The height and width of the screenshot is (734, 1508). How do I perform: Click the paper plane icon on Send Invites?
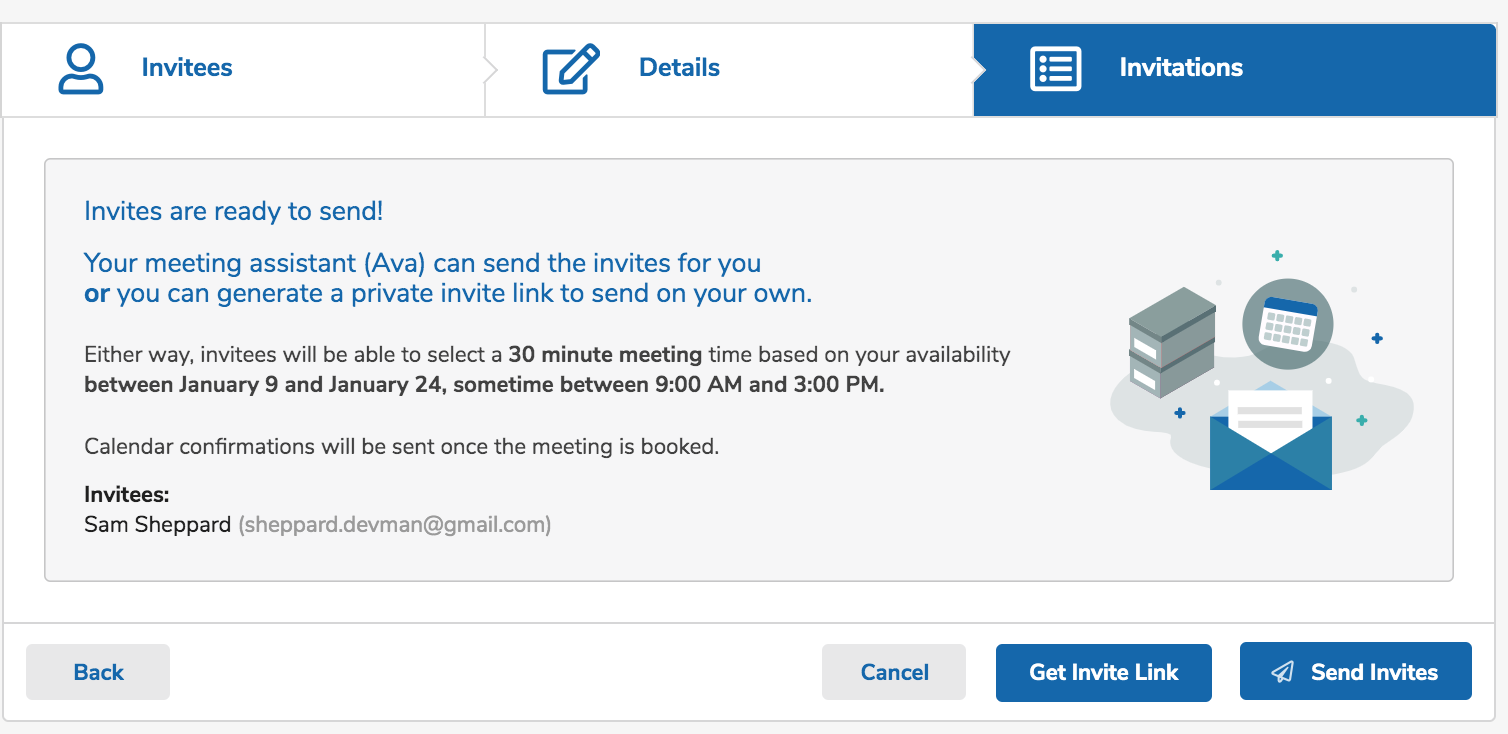tap(1282, 673)
